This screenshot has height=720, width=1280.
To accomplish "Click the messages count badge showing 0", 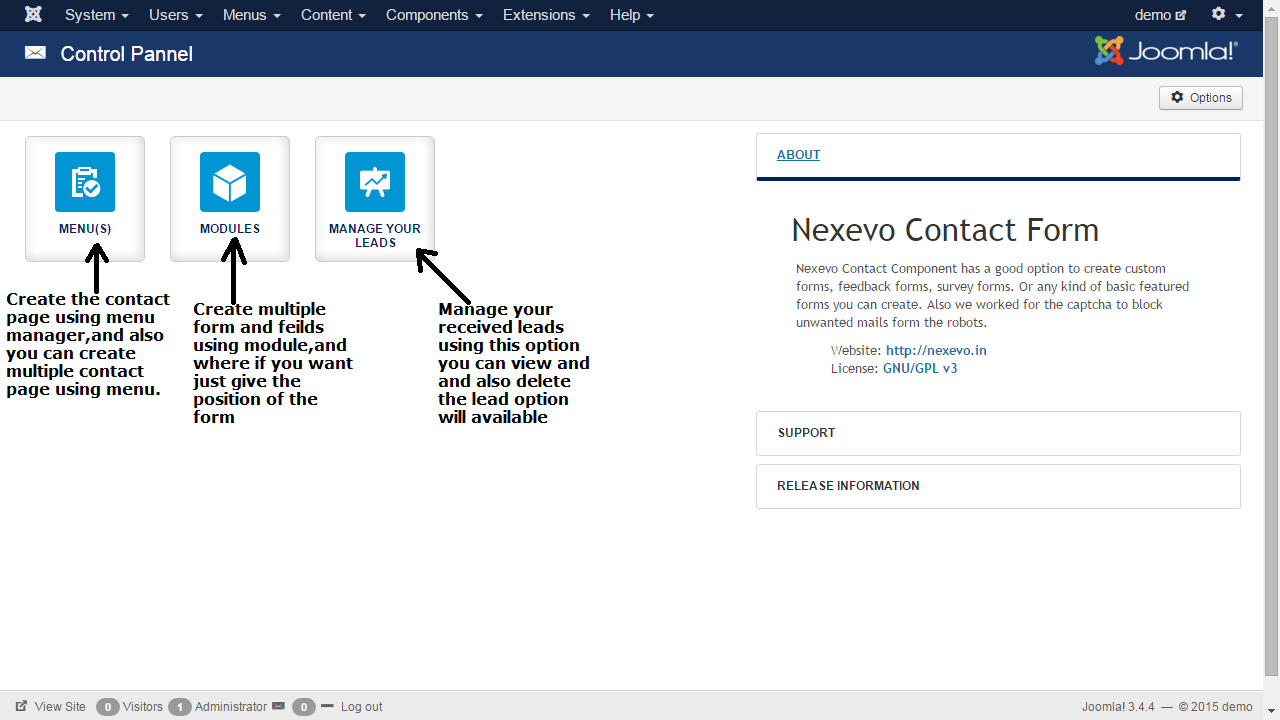I will click(x=304, y=707).
